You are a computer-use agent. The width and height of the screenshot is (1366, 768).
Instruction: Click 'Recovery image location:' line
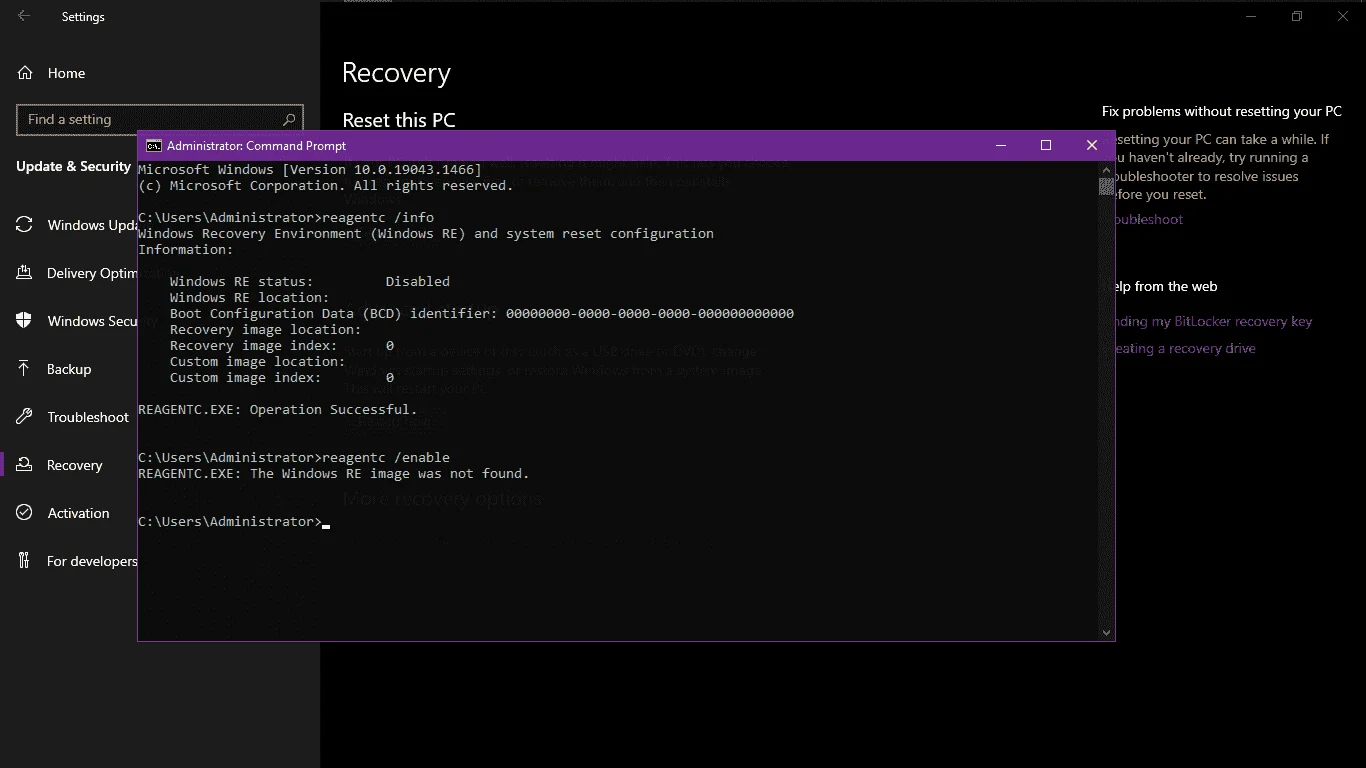[x=266, y=329]
